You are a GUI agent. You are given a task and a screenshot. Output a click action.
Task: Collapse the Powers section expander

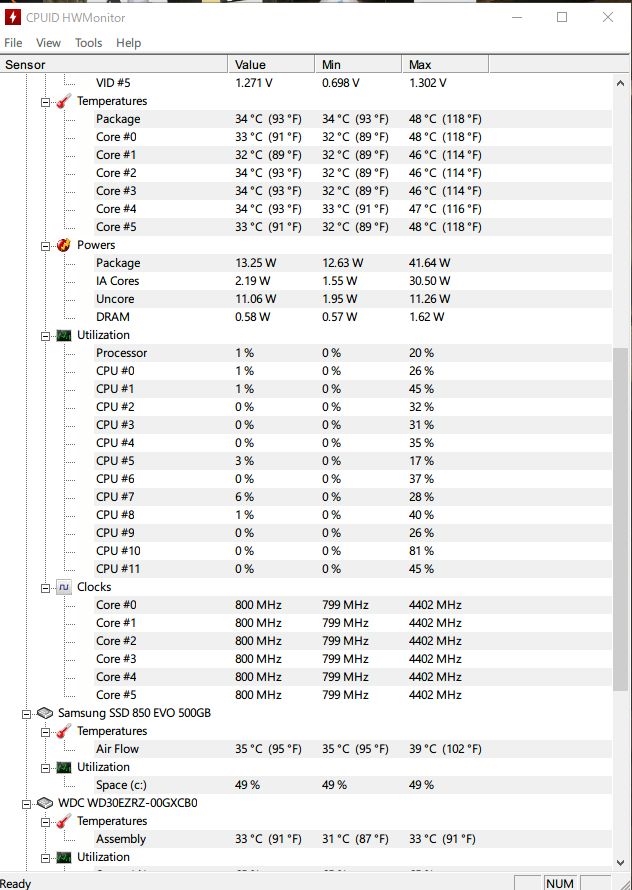(x=45, y=246)
